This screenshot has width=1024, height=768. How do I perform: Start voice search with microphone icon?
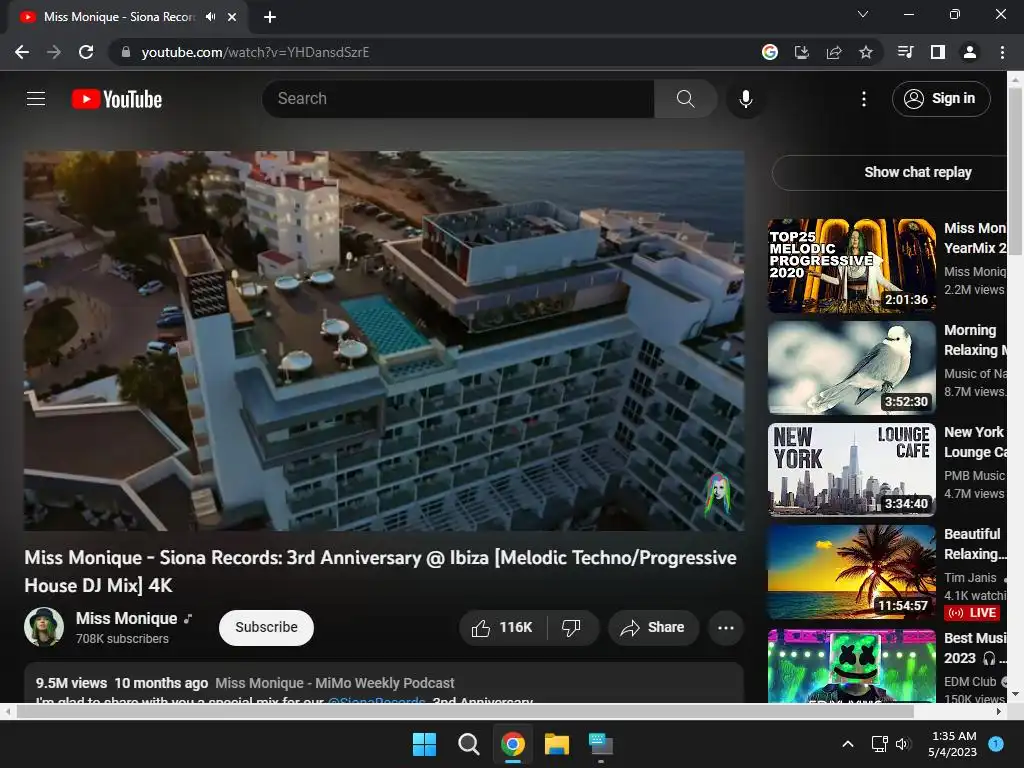pyautogui.click(x=745, y=99)
